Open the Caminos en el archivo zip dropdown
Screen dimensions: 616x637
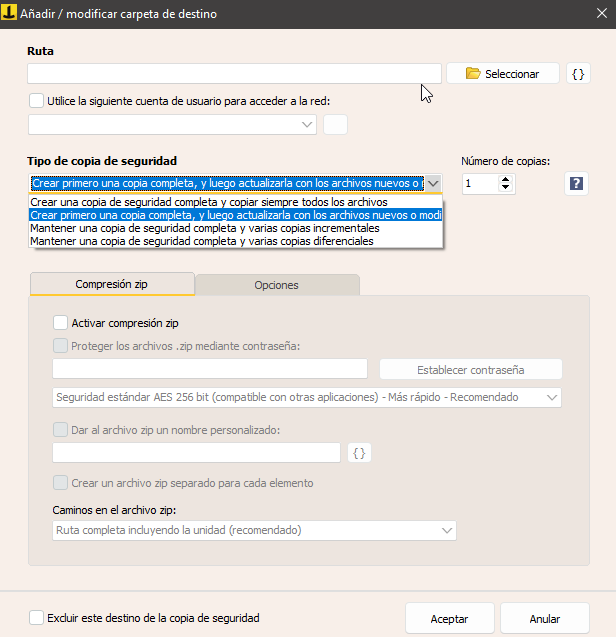click(254, 529)
